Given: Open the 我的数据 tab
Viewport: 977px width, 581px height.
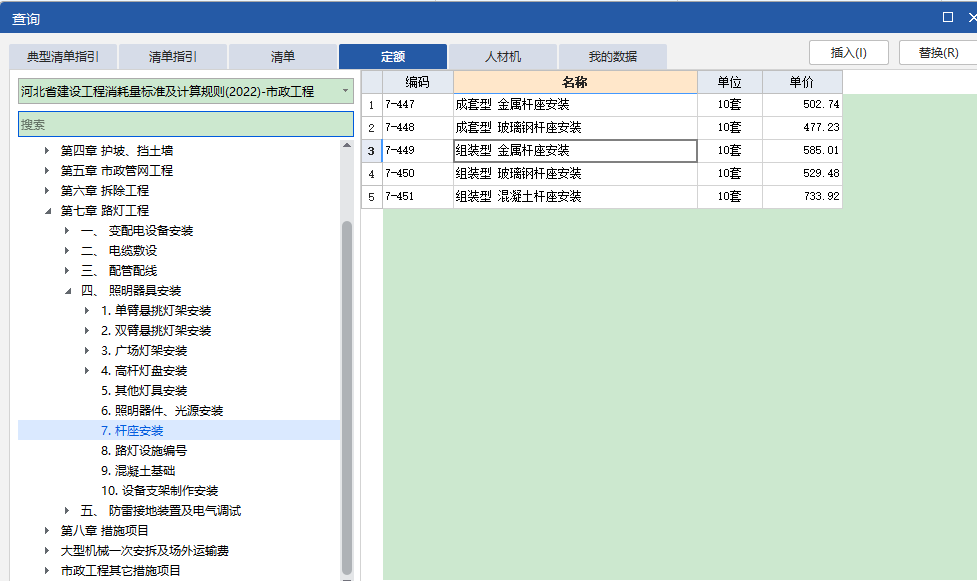Looking at the screenshot, I should [611, 56].
